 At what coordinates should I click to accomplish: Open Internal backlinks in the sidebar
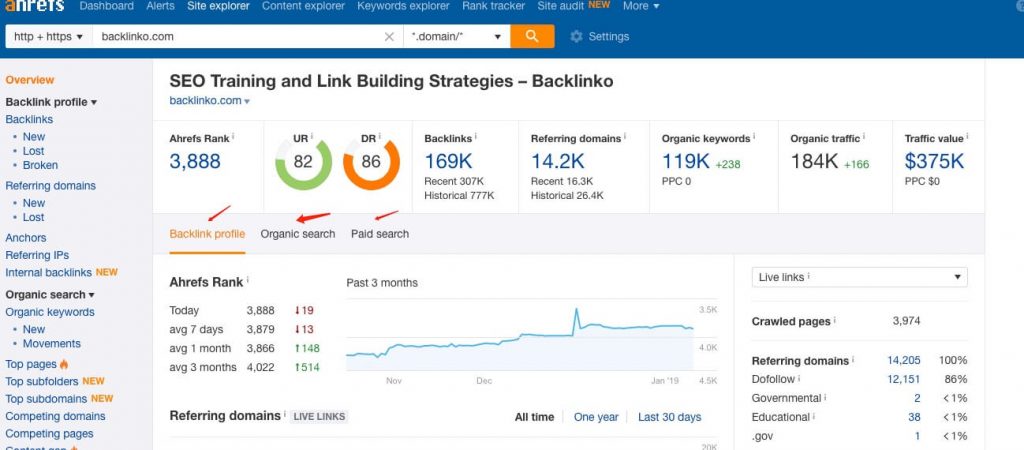point(48,272)
